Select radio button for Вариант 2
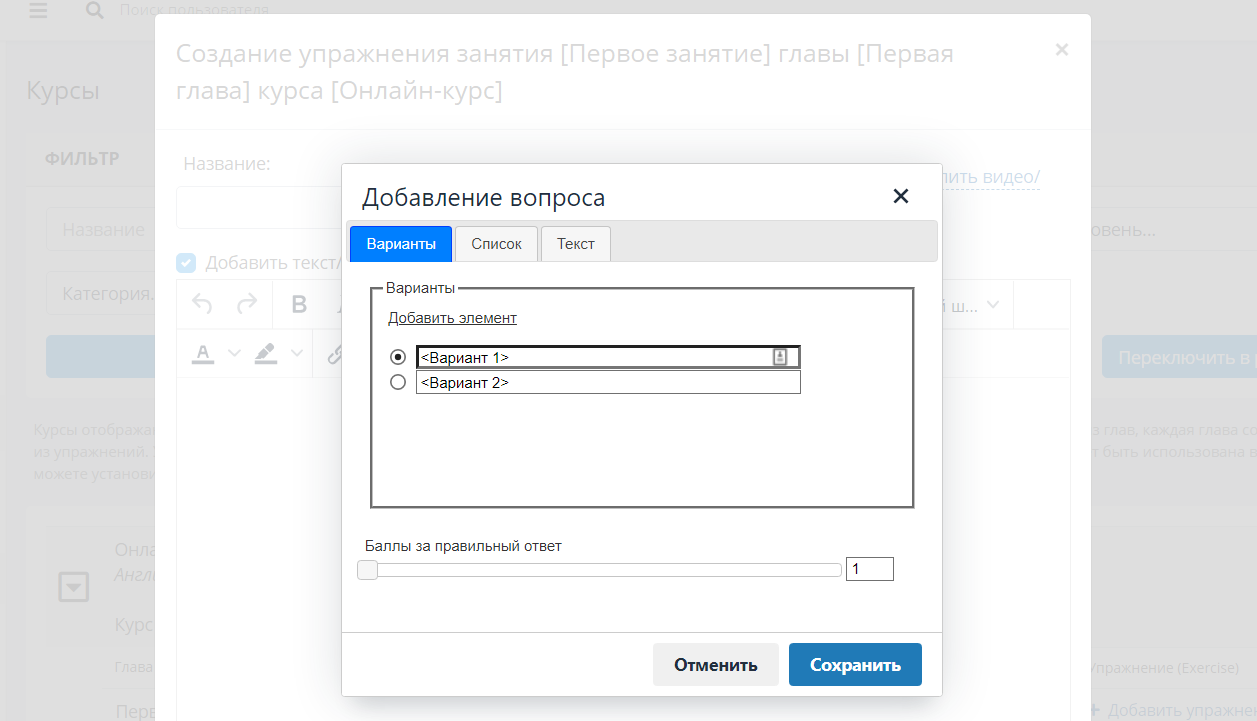1257x721 pixels. (398, 382)
